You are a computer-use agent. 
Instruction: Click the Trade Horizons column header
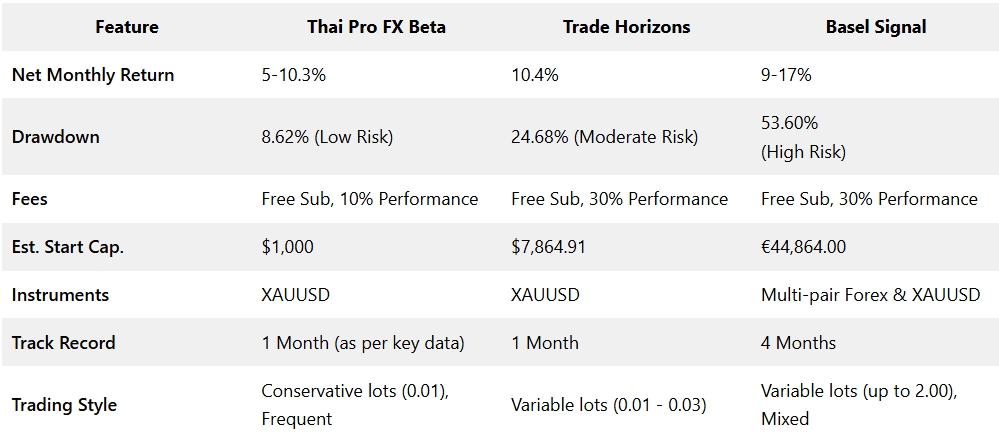click(626, 27)
